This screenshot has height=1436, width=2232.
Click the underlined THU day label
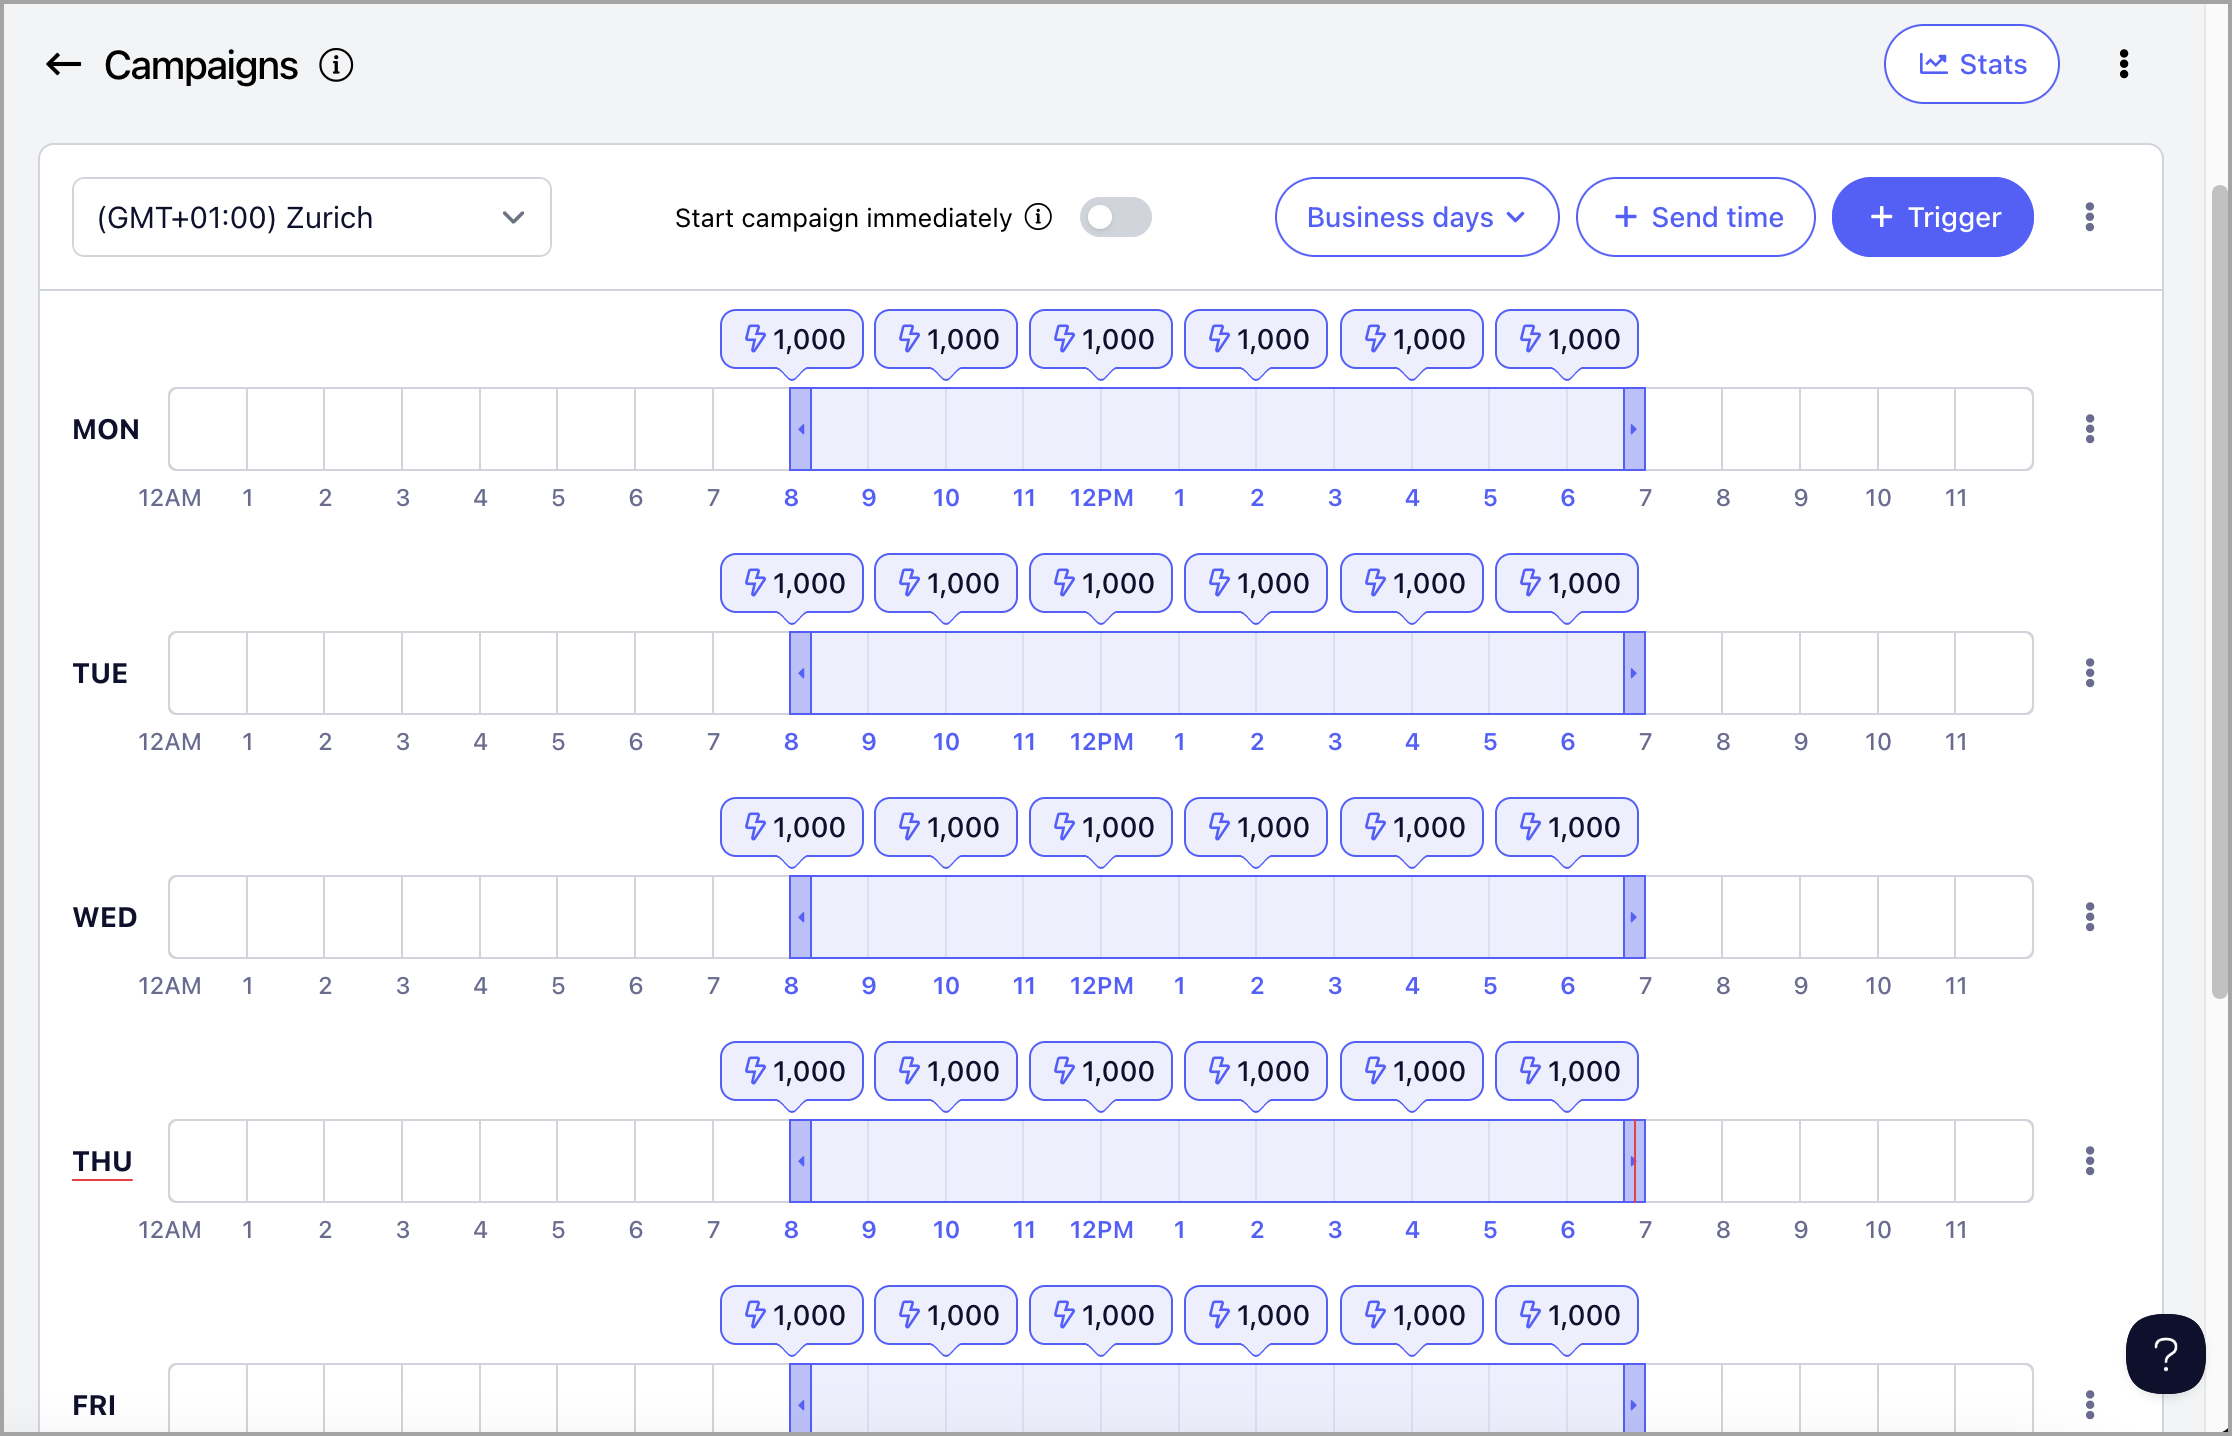(102, 1161)
